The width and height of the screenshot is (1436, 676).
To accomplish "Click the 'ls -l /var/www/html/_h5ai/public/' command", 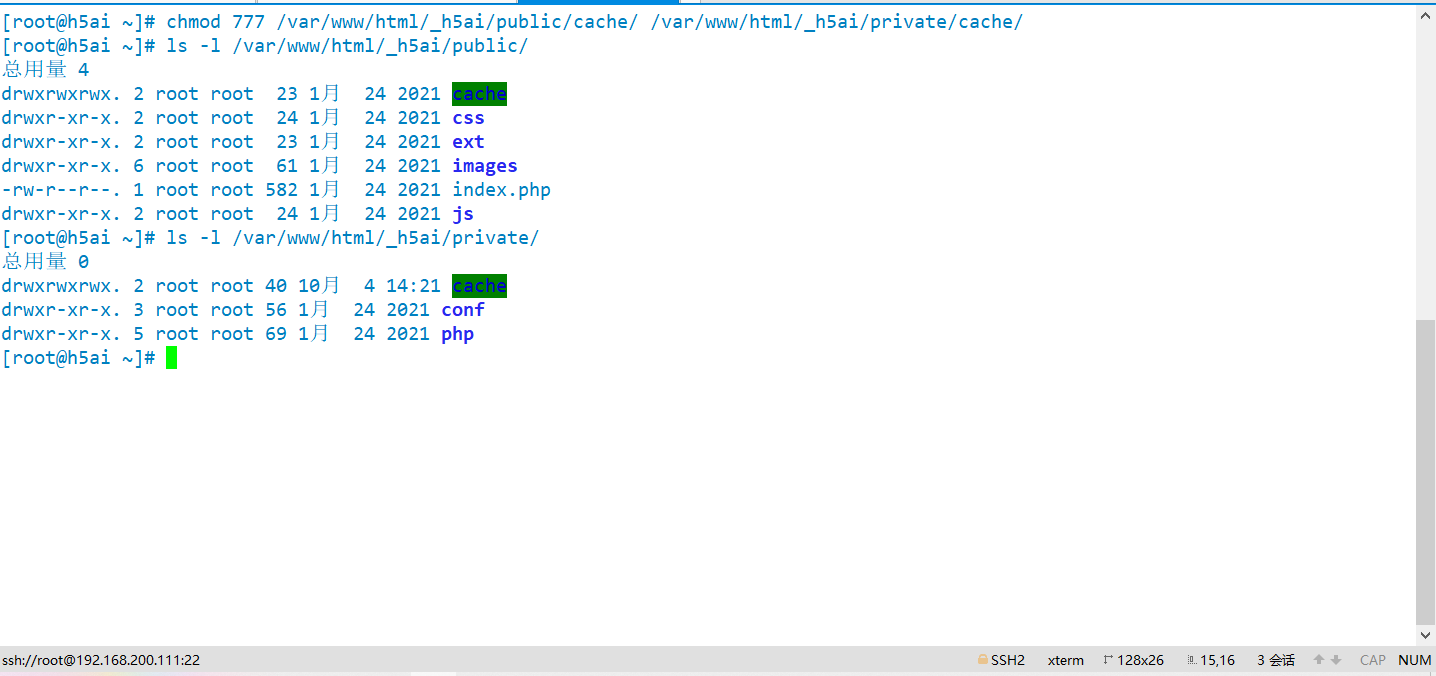I will point(347,46).
